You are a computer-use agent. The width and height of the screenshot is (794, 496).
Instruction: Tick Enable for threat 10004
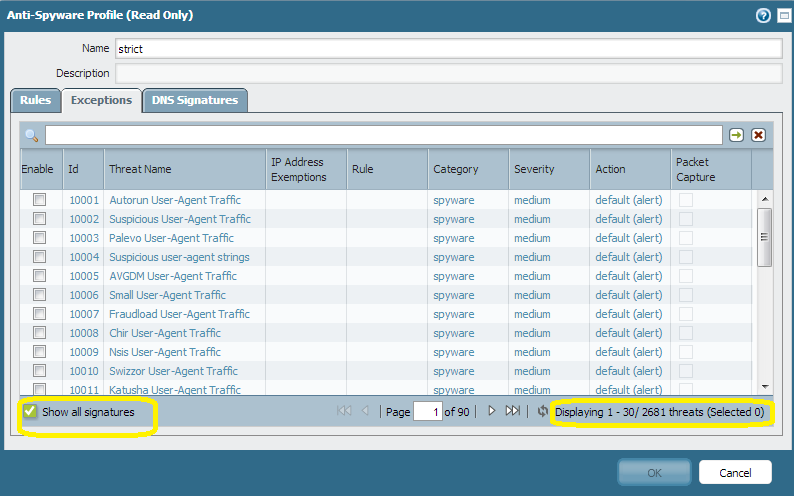[x=39, y=257]
